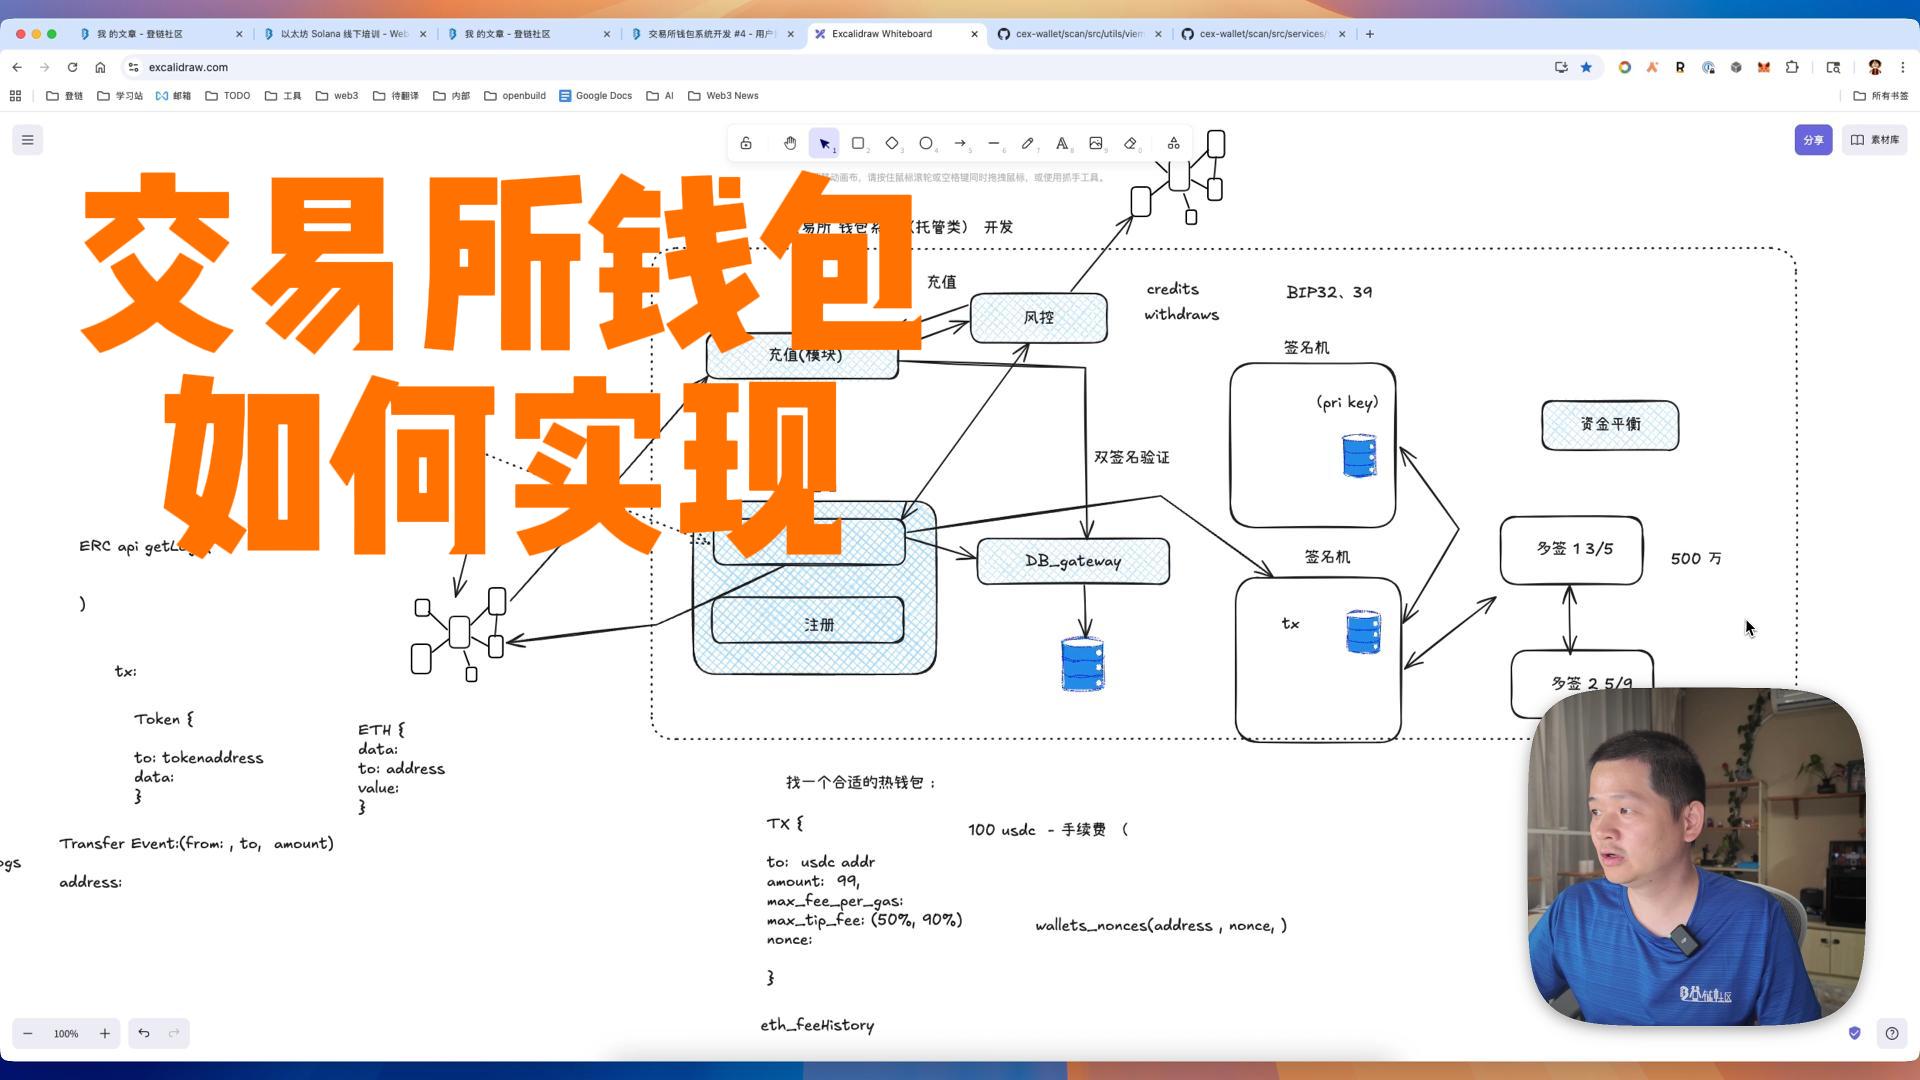Select the Rectangle shape tool
The width and height of the screenshot is (1920, 1080).
858,143
